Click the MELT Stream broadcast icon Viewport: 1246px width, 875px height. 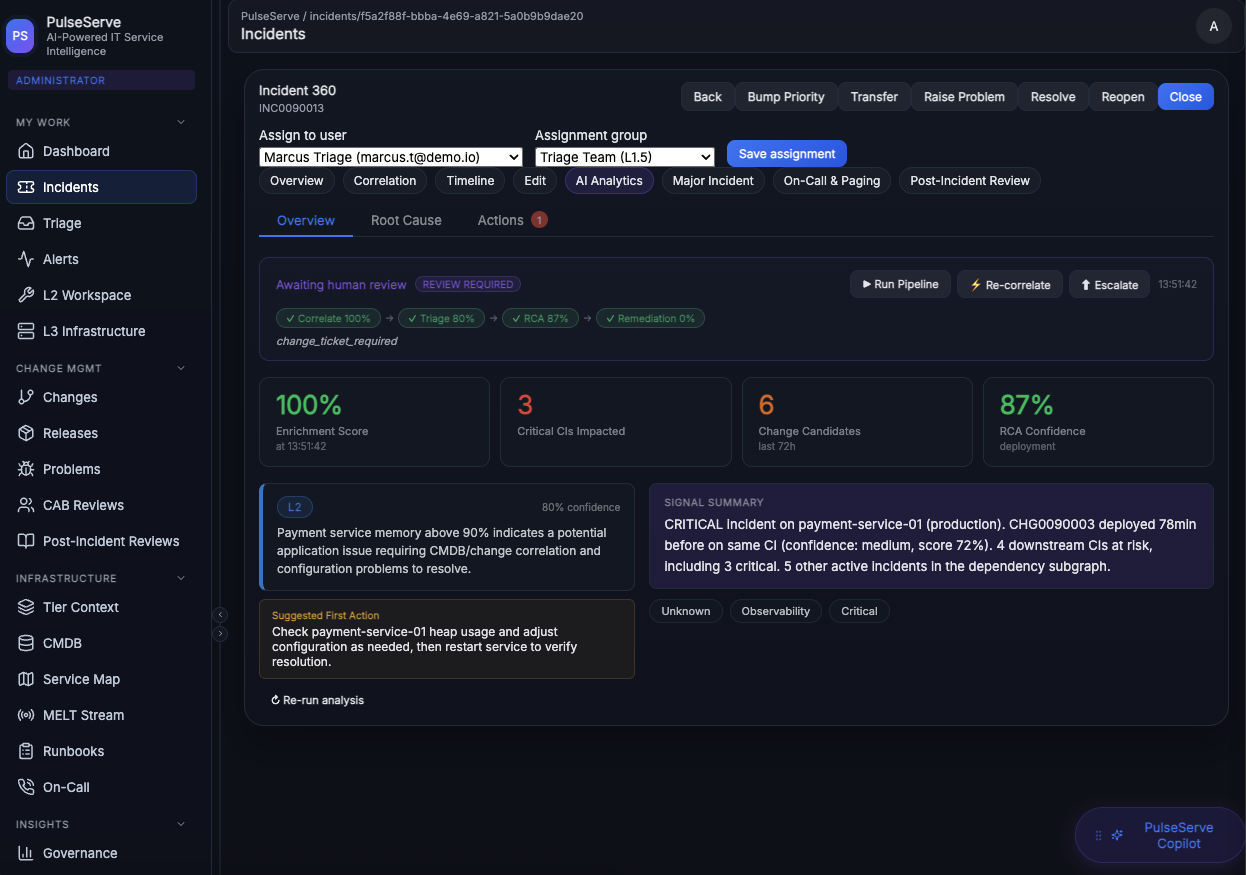26,715
